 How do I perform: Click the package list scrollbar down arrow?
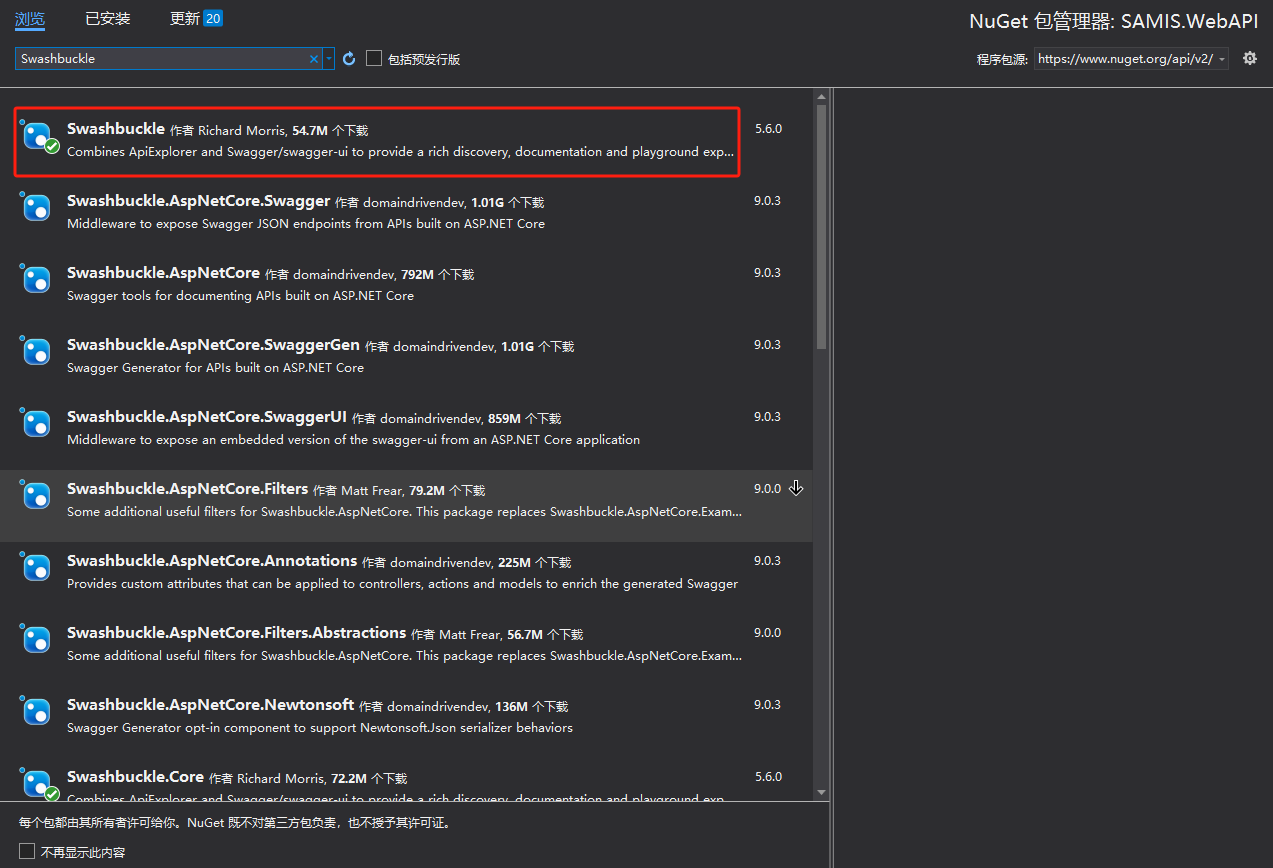pos(821,792)
